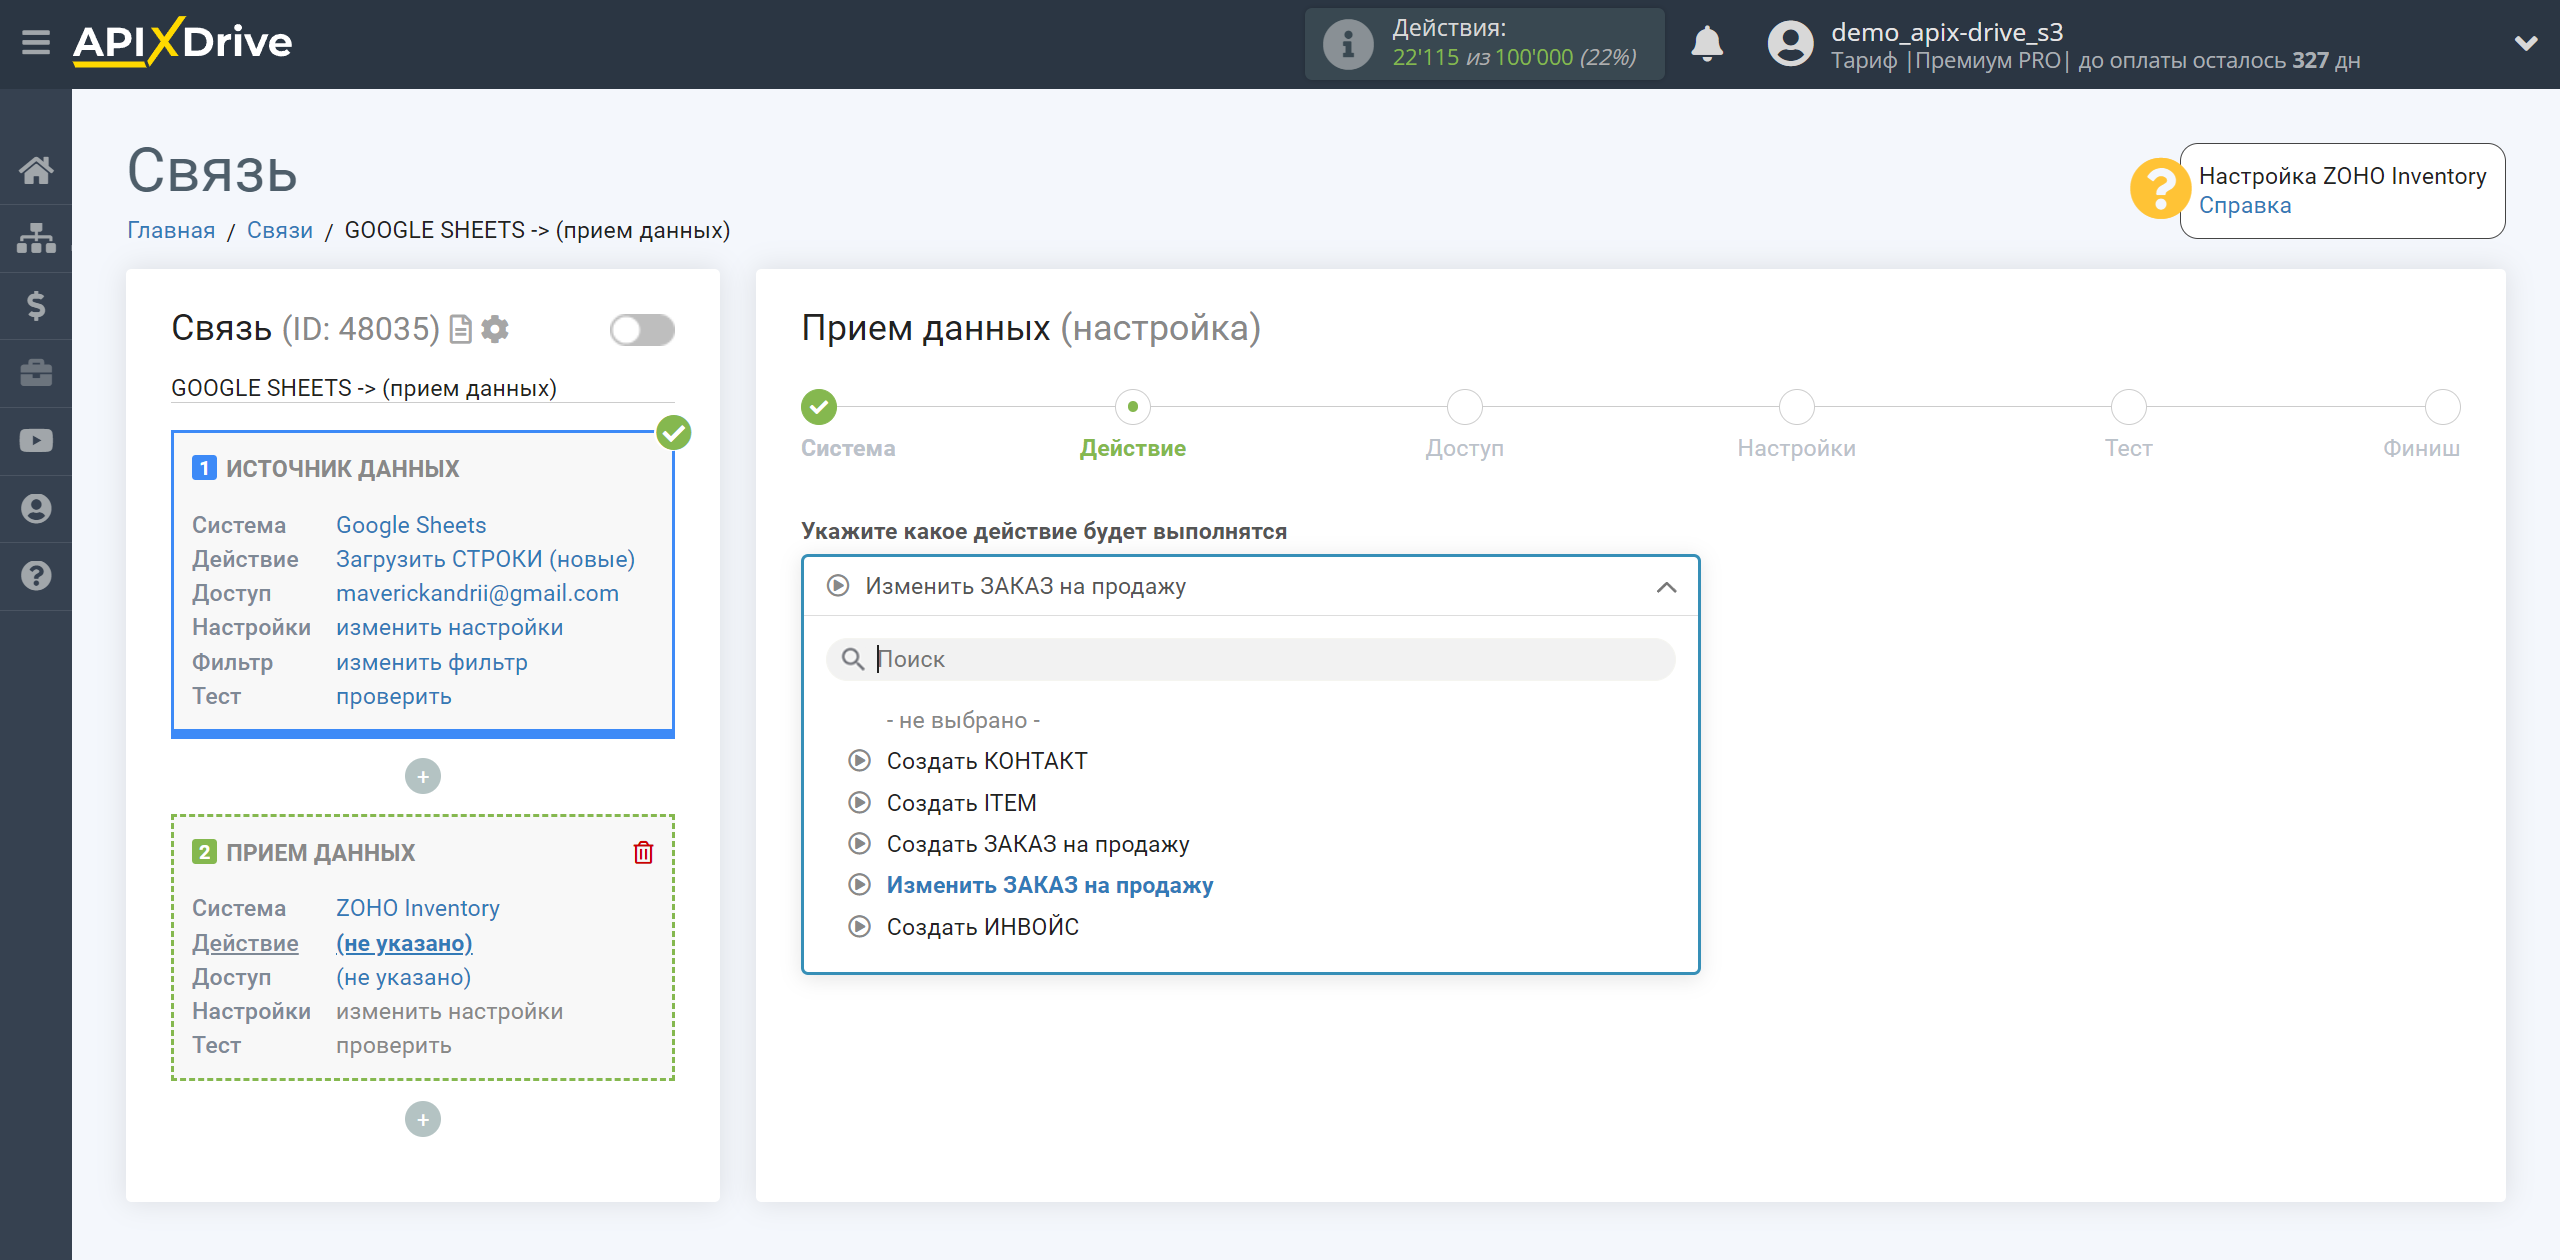Click the yellow help question mark
2560x1260 pixels.
point(2159,189)
